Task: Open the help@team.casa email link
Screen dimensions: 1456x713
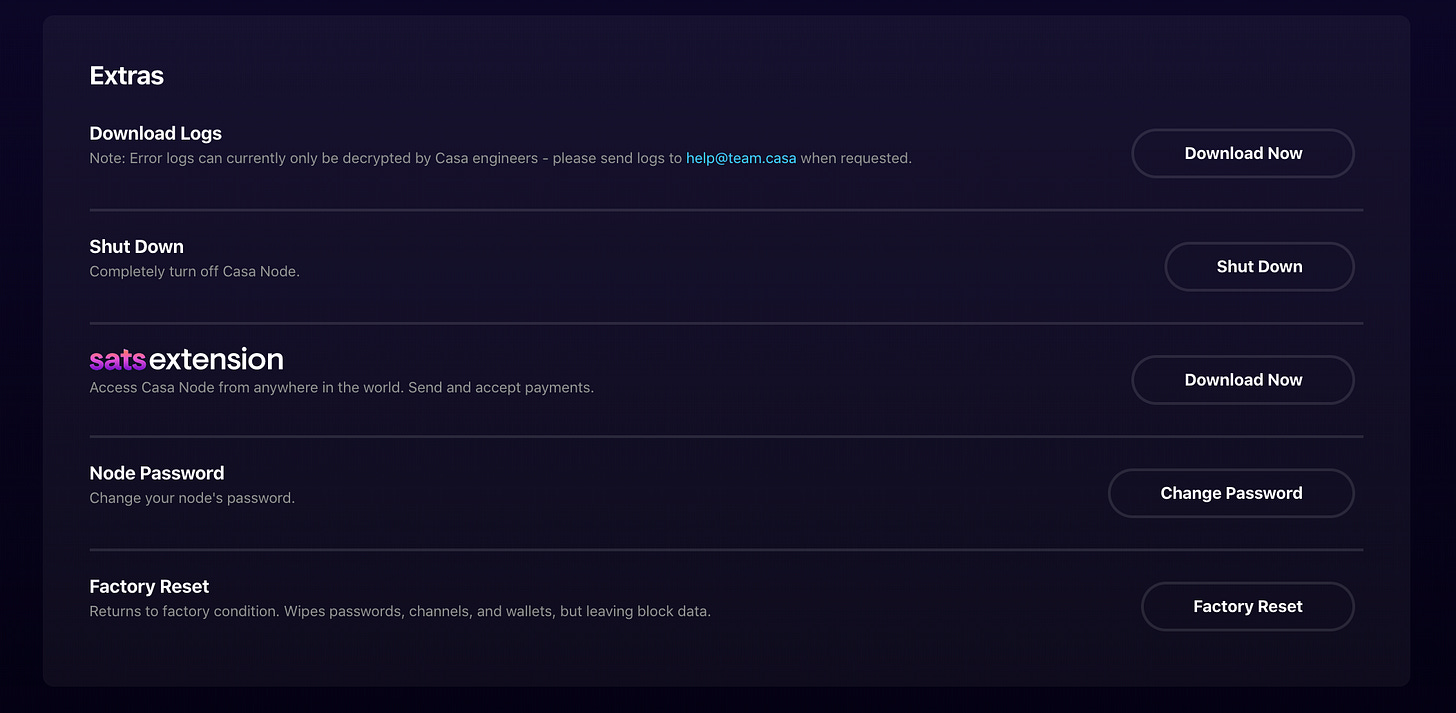Action: (741, 158)
